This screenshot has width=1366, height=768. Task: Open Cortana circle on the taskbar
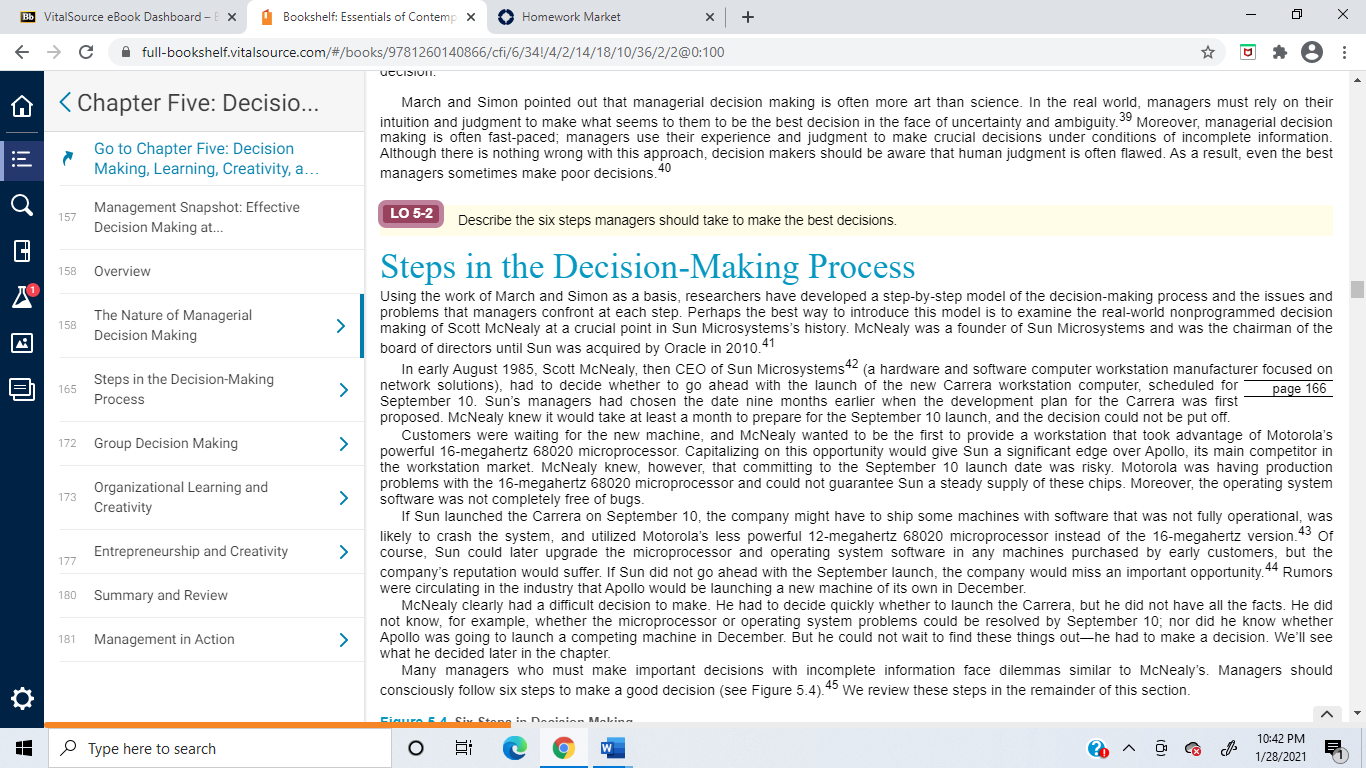point(416,748)
